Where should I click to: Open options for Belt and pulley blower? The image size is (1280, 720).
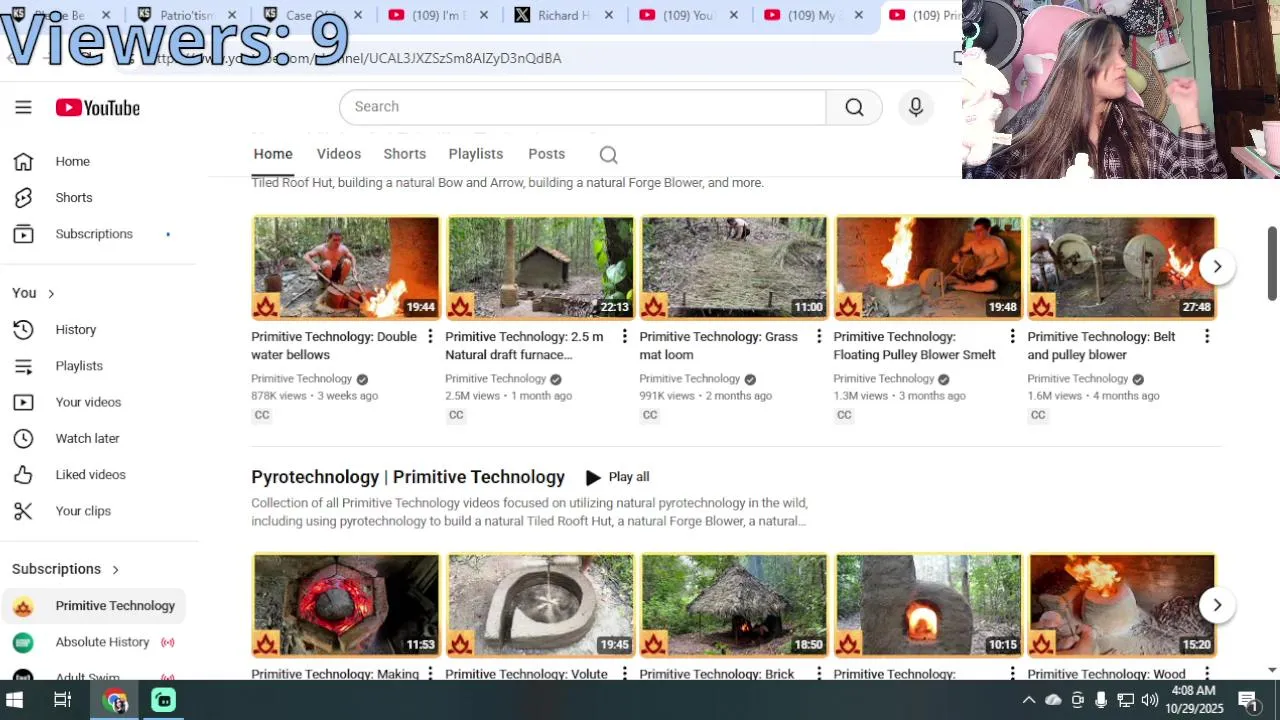tap(1206, 336)
